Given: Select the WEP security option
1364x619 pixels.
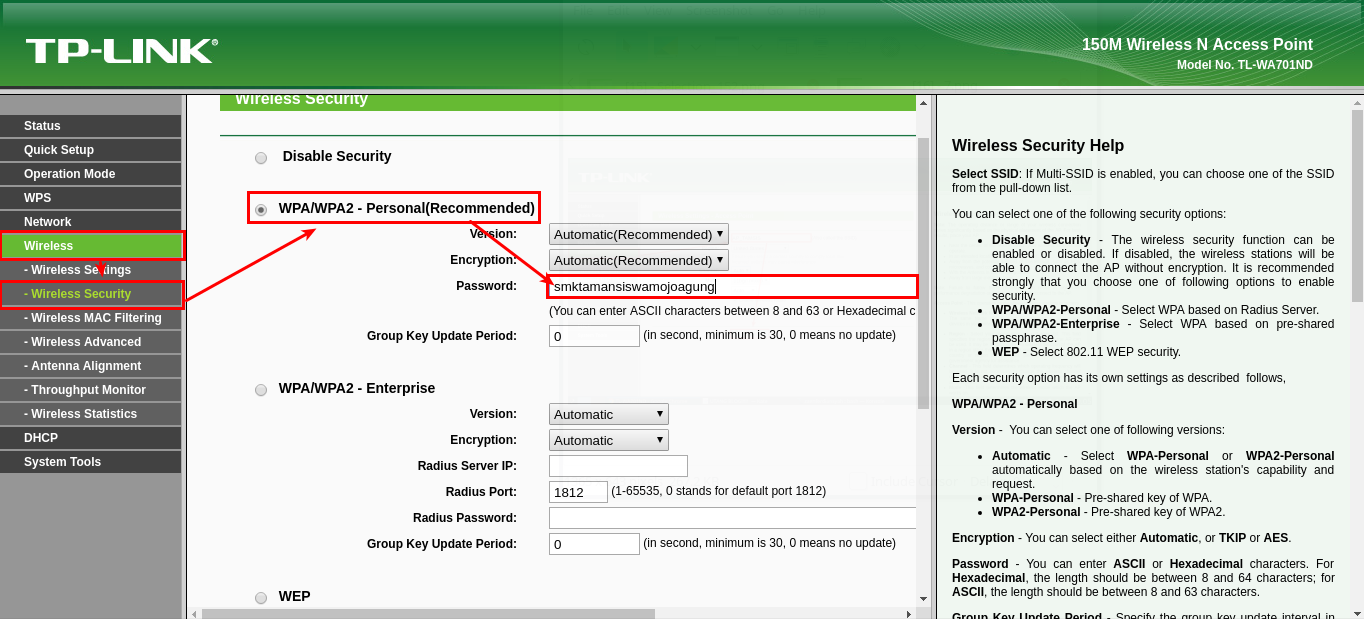Looking at the screenshot, I should (261, 596).
